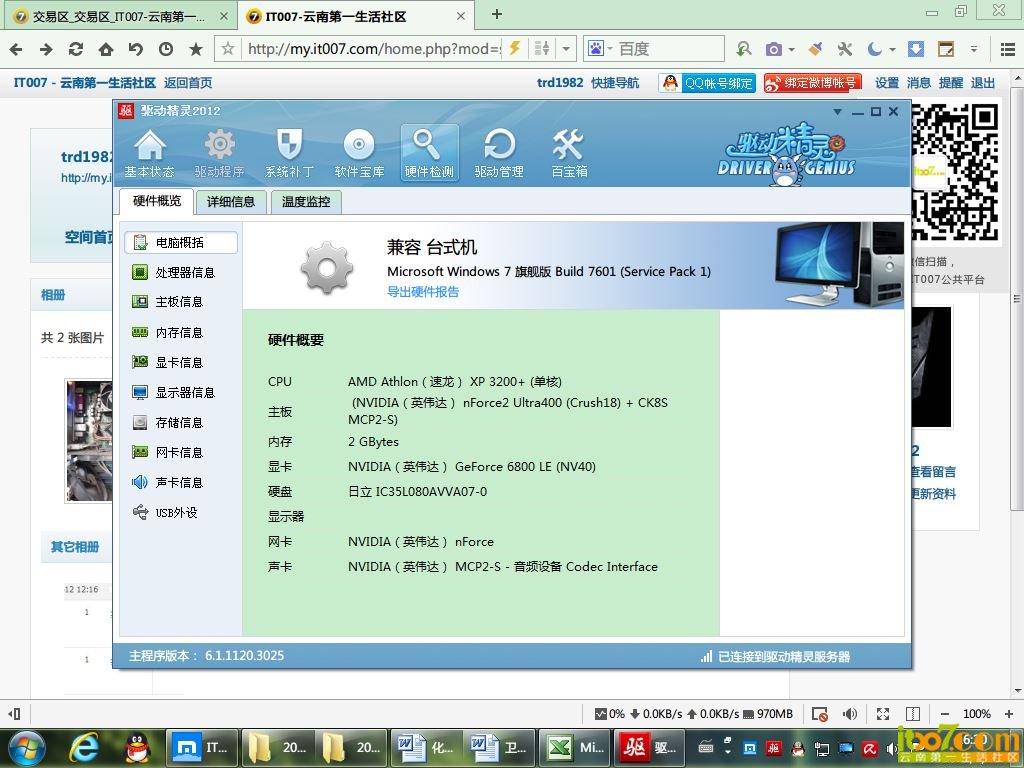1024x768 pixels.
Task: Open Windows Start menu orb
Action: [27, 748]
